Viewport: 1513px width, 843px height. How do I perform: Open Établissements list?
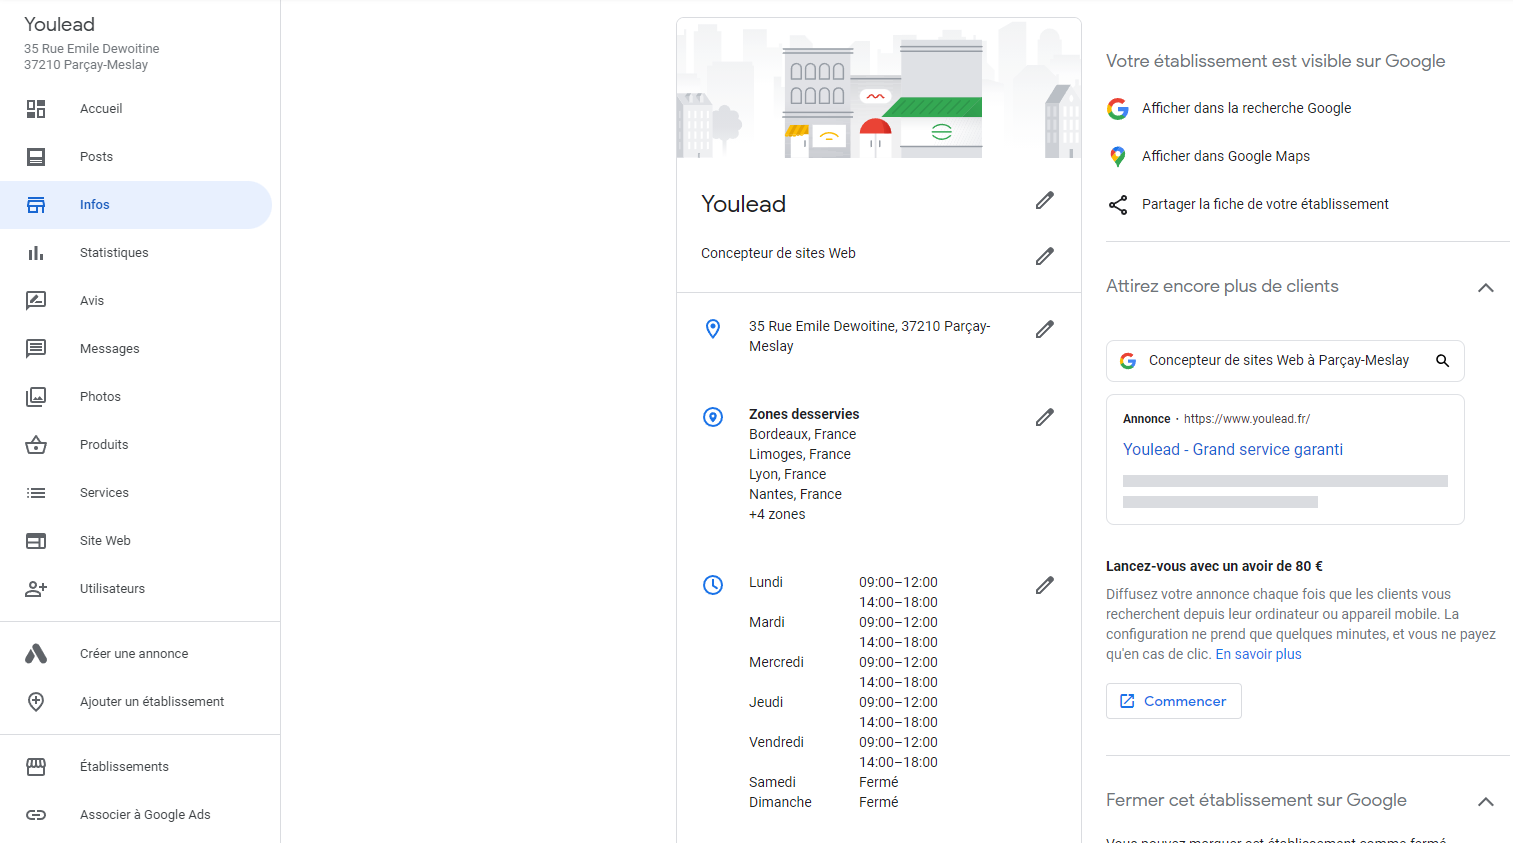pos(136,767)
